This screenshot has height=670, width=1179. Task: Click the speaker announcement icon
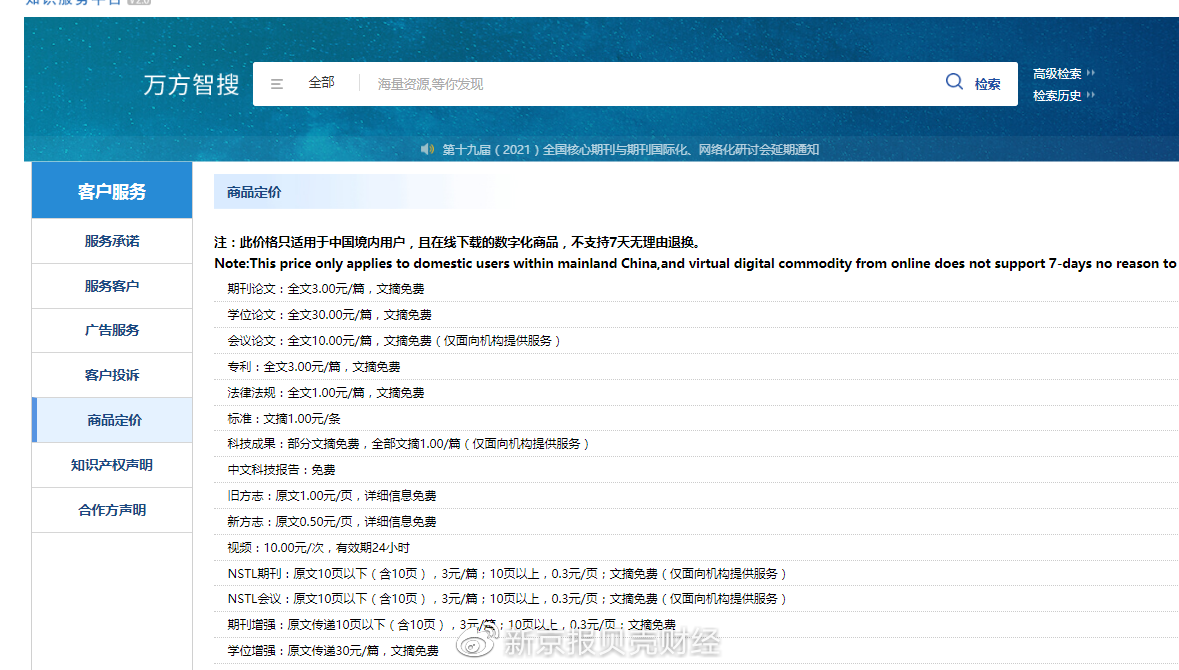pos(427,149)
